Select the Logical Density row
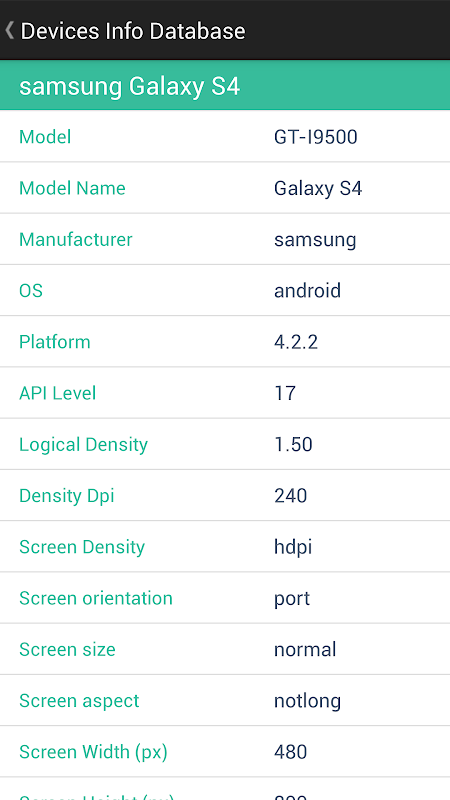 coord(225,444)
